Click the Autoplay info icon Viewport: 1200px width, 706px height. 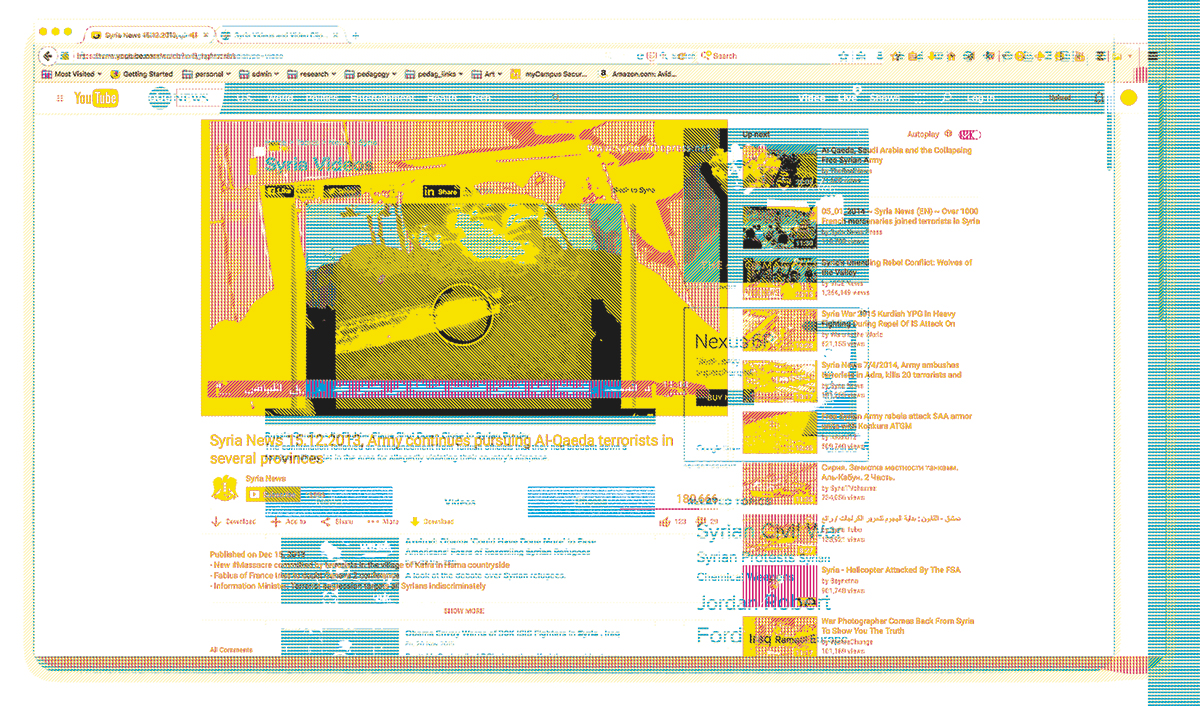click(947, 134)
